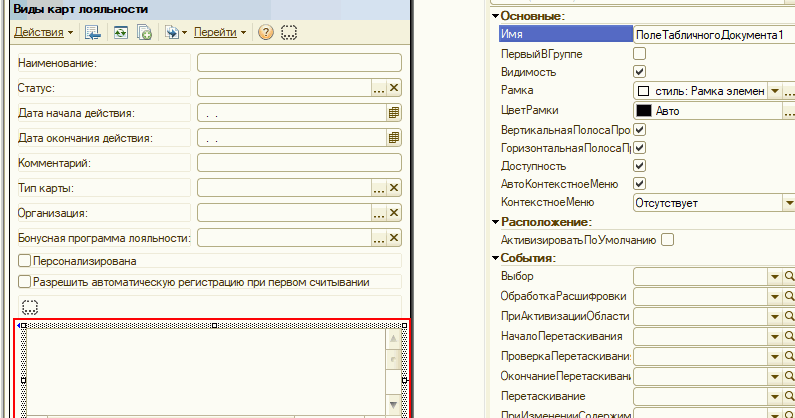The image size is (795, 418).
Task: Clear the Организация field
Action: pos(394,213)
